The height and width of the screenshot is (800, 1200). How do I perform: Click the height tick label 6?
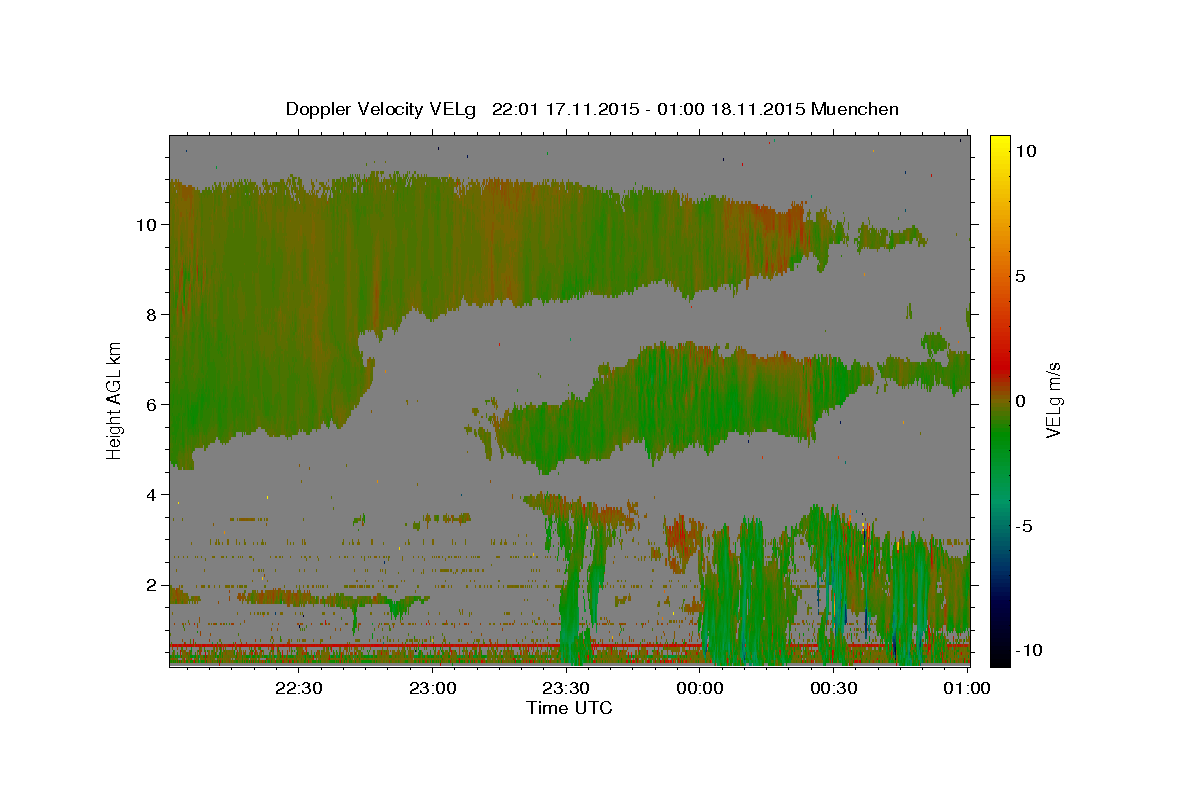(150, 404)
